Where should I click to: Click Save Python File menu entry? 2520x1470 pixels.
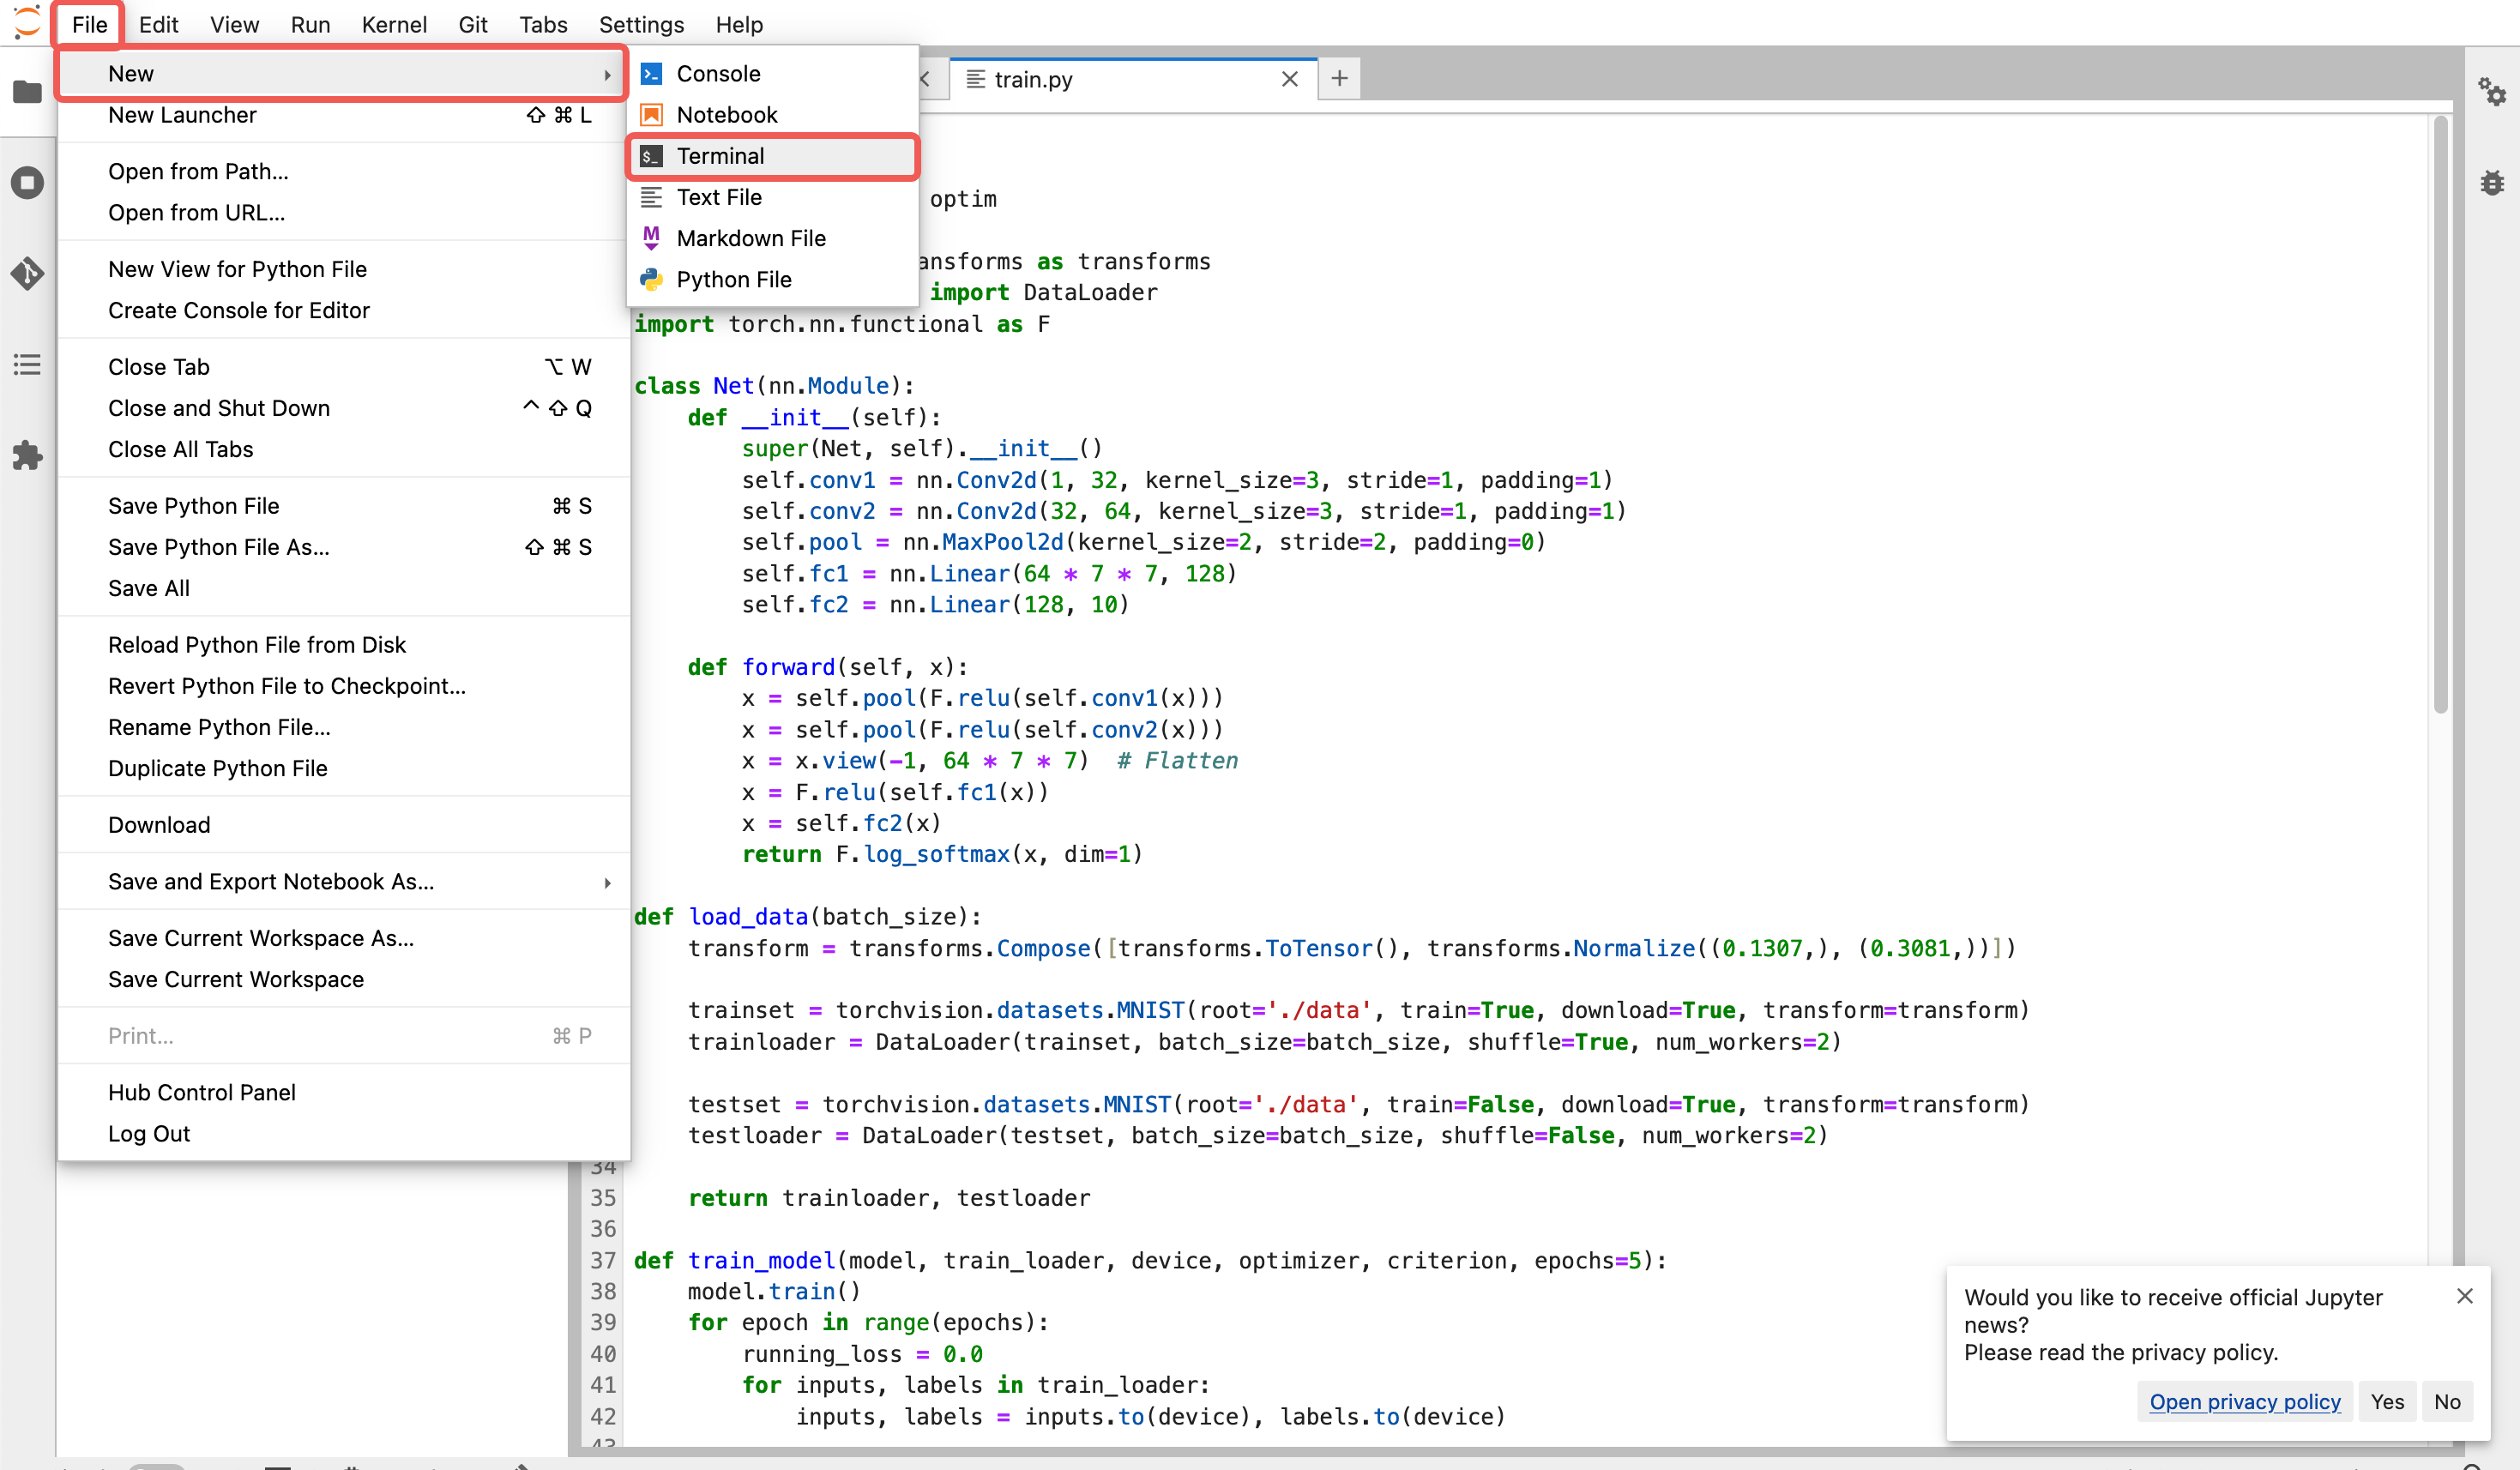tap(344, 505)
